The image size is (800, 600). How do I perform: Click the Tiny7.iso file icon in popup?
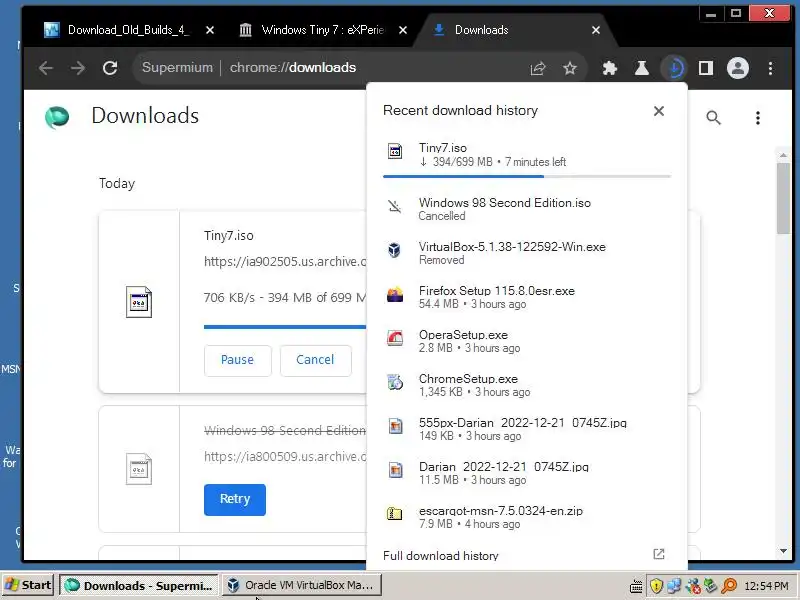(395, 152)
